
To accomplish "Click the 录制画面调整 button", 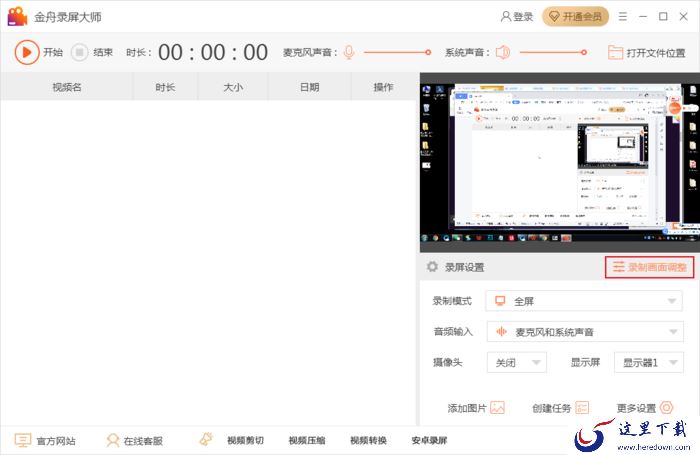I will [x=650, y=267].
